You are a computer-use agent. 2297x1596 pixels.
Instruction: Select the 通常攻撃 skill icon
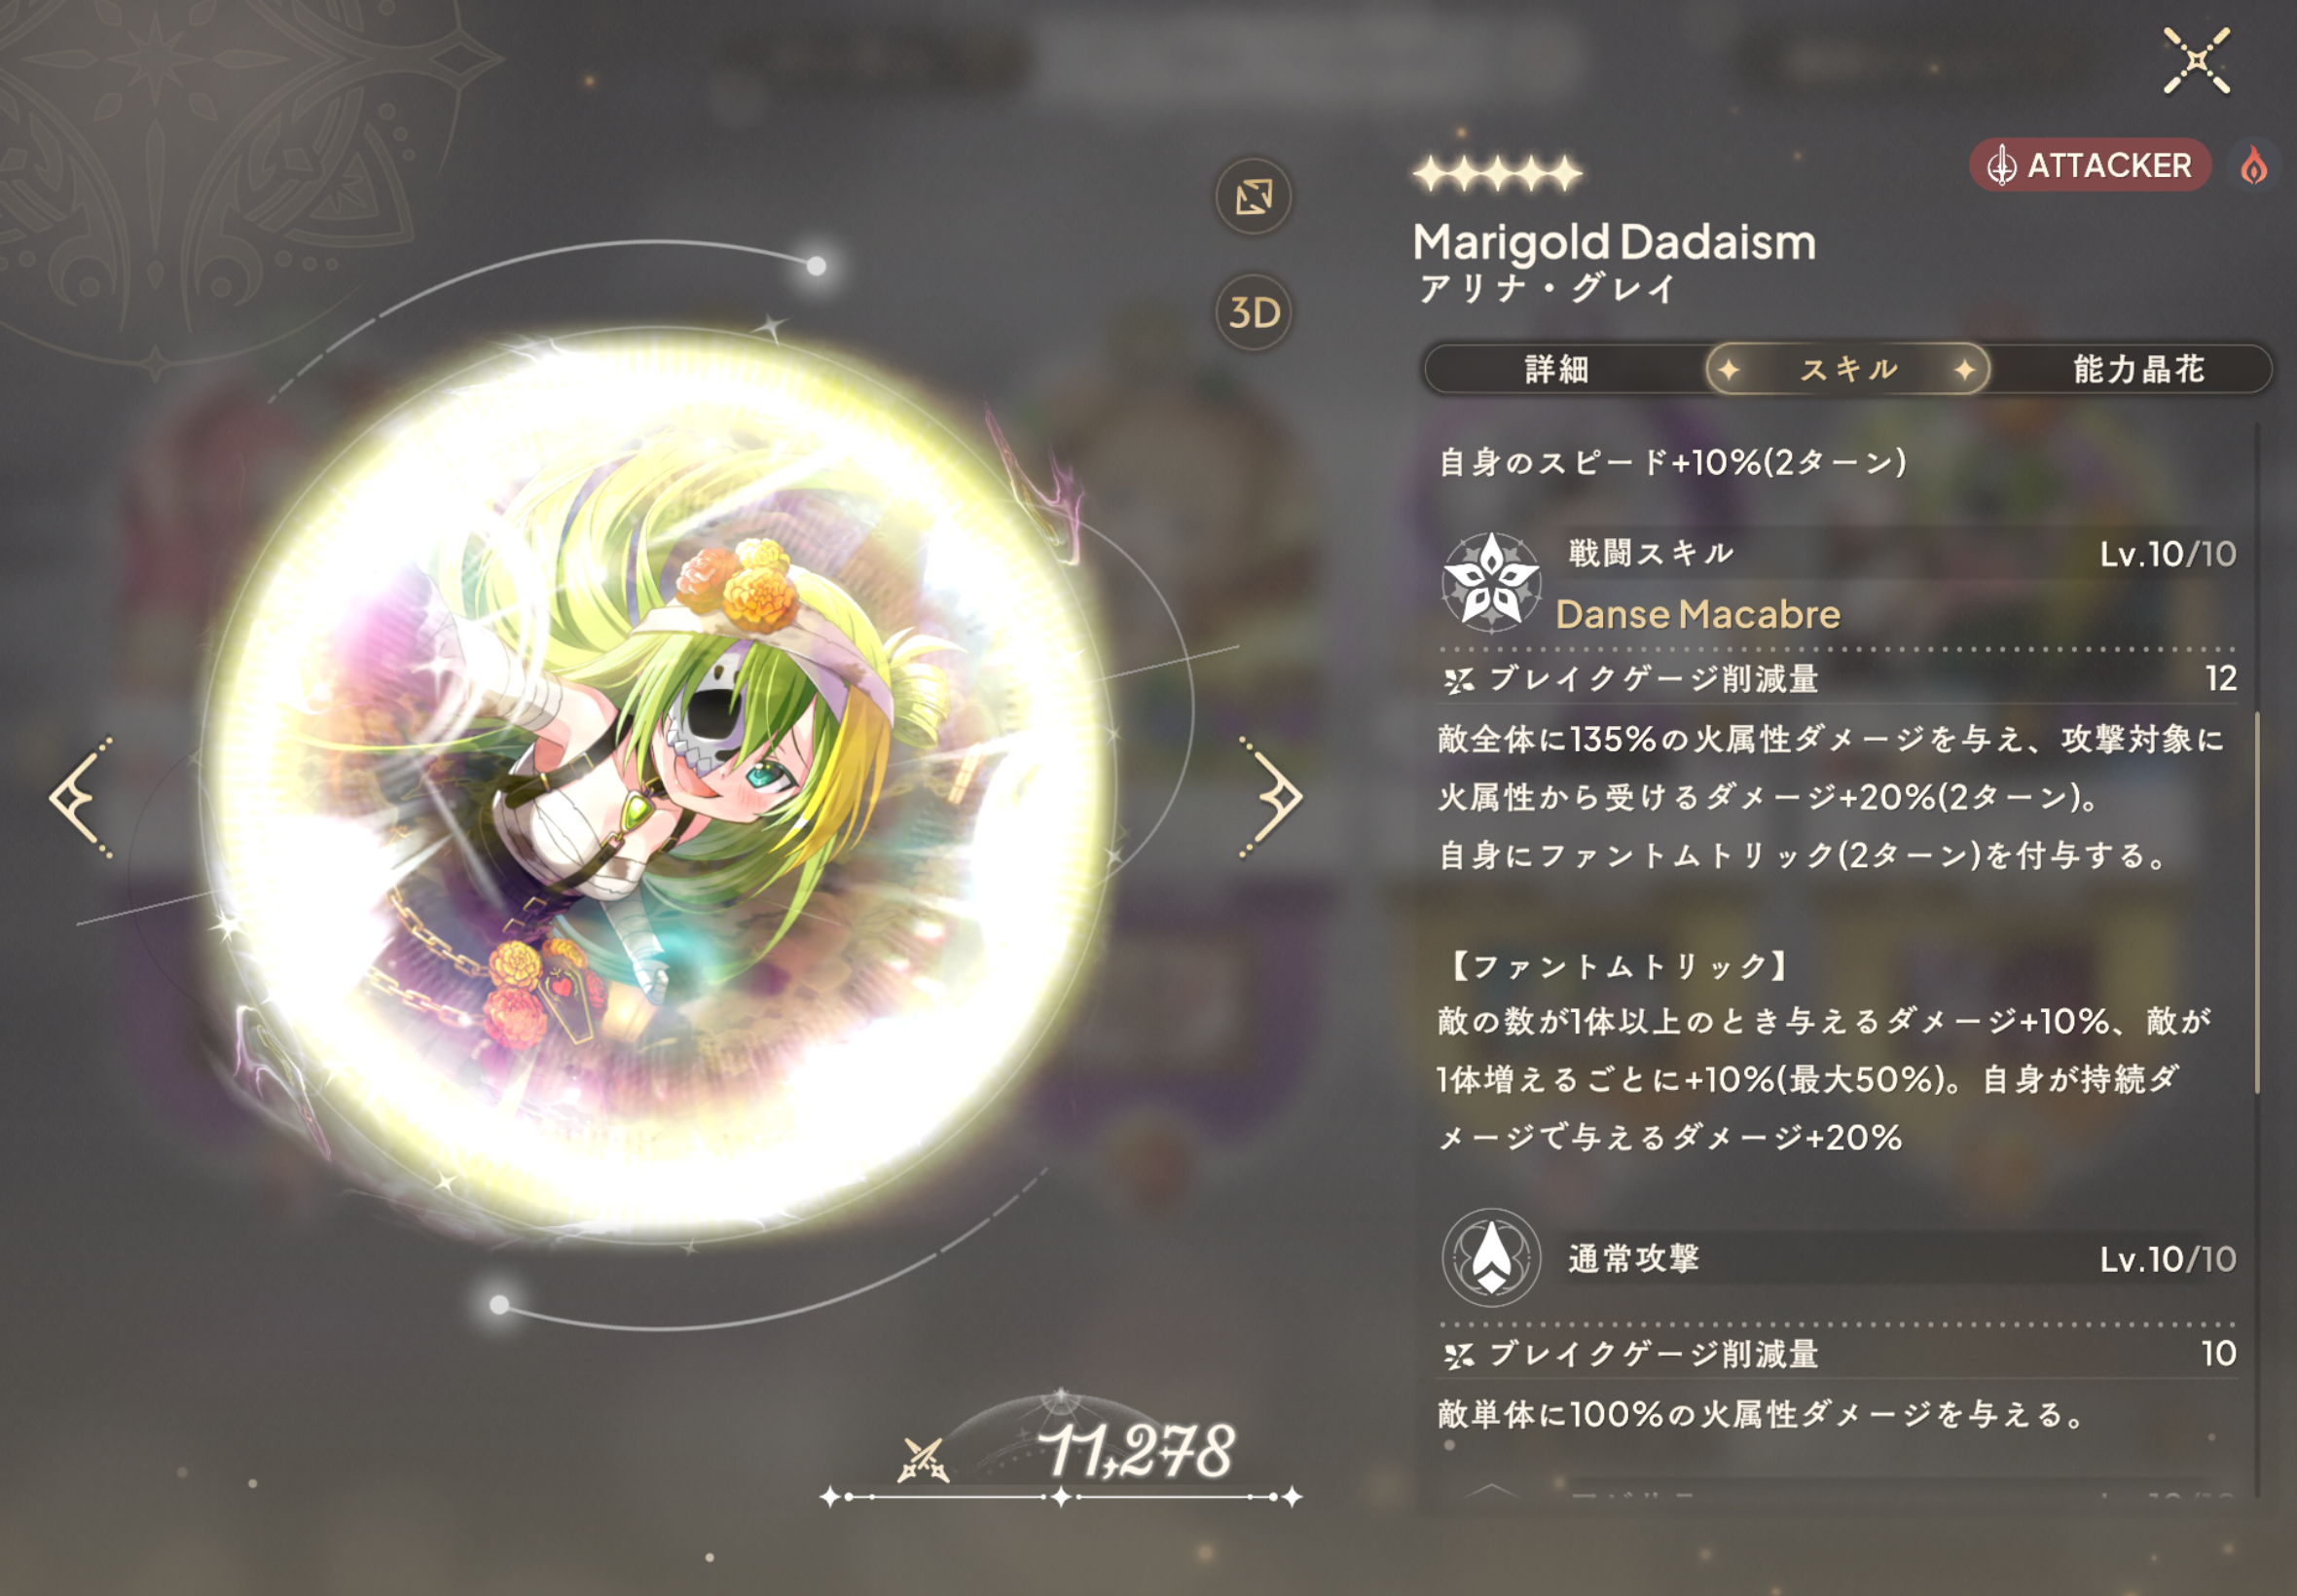click(x=1491, y=1258)
